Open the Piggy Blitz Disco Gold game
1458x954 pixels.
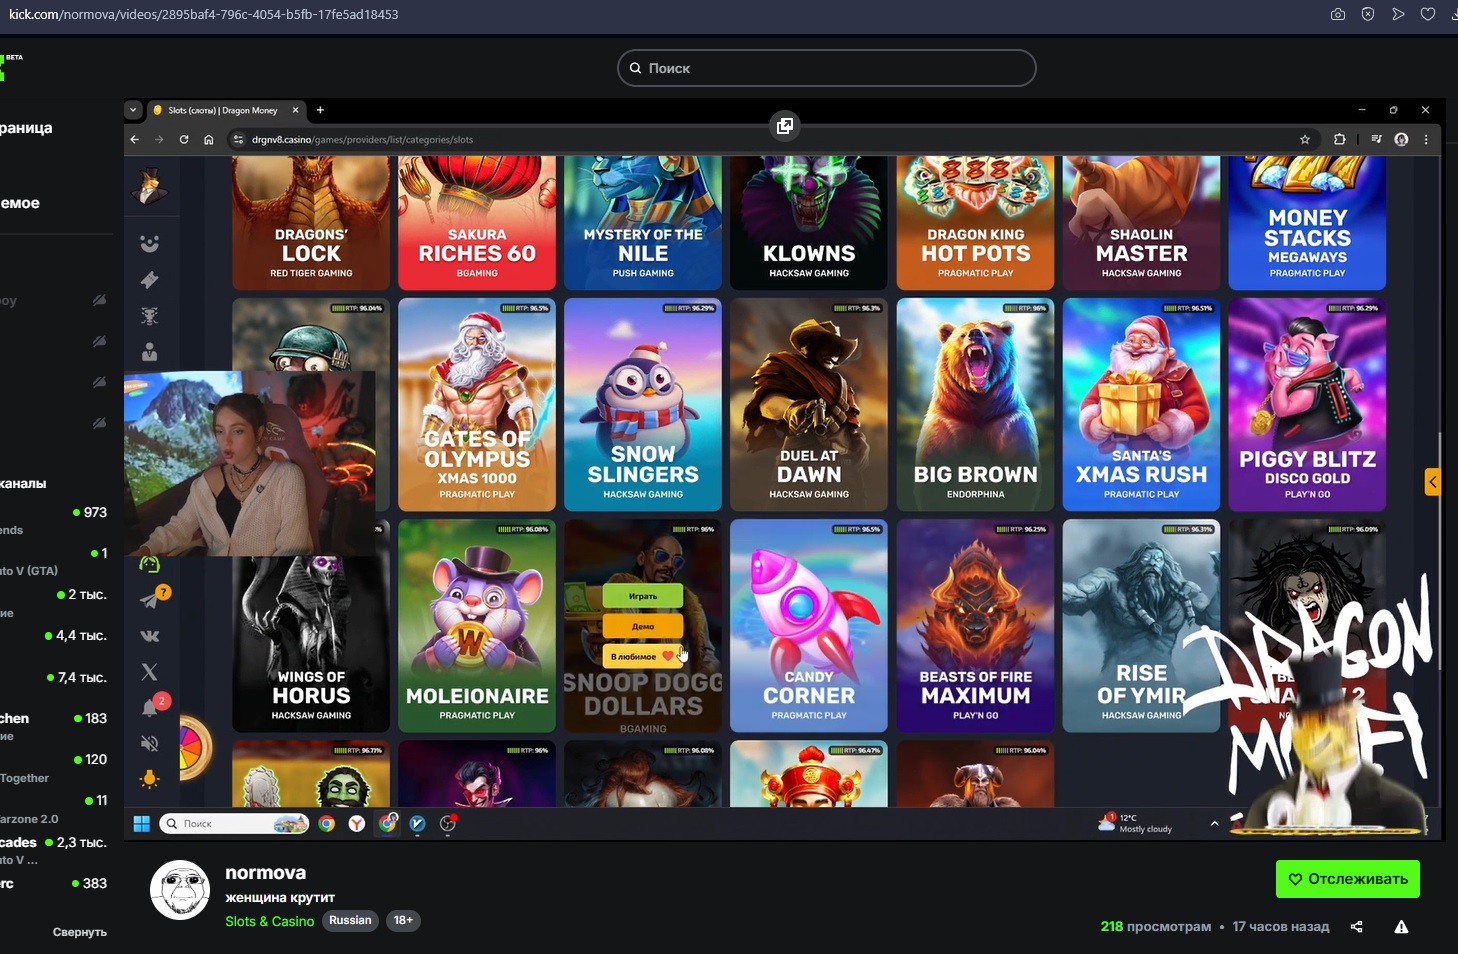click(x=1307, y=404)
